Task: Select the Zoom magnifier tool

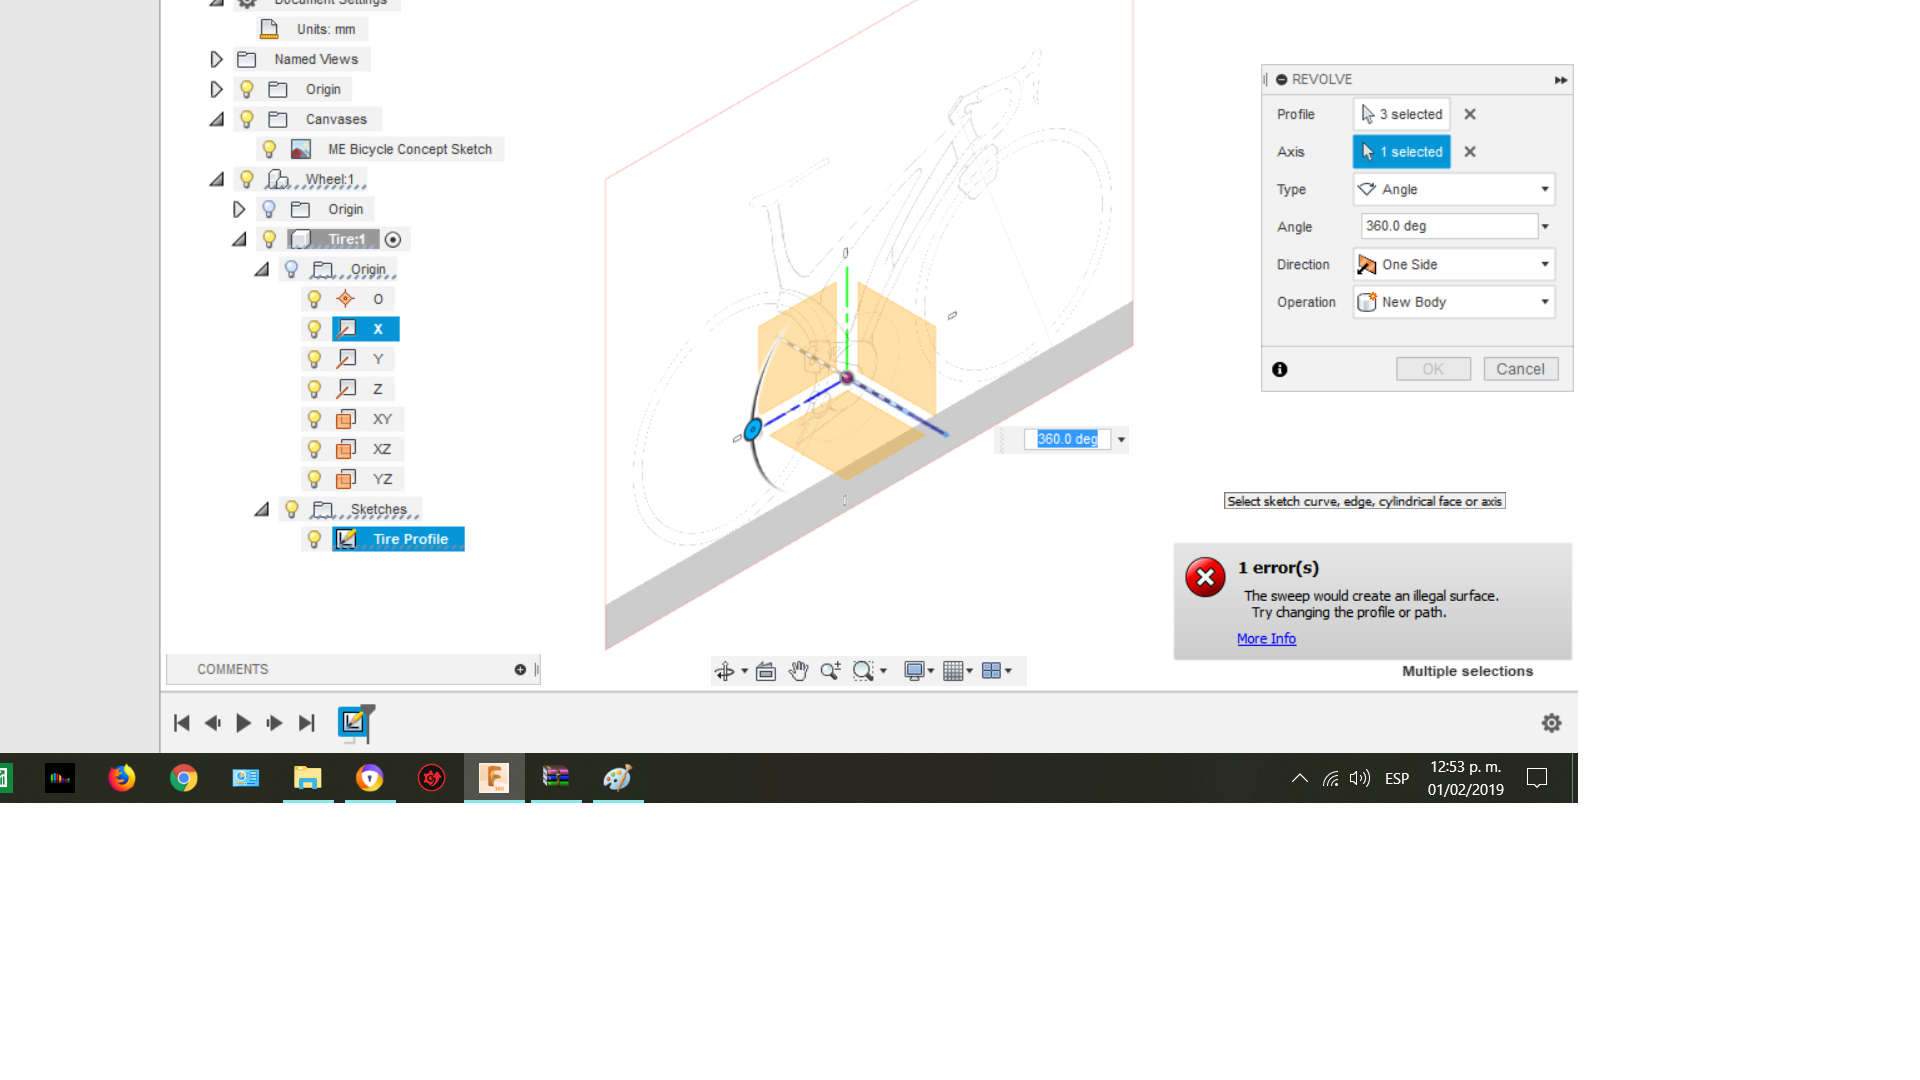Action: pos(829,670)
